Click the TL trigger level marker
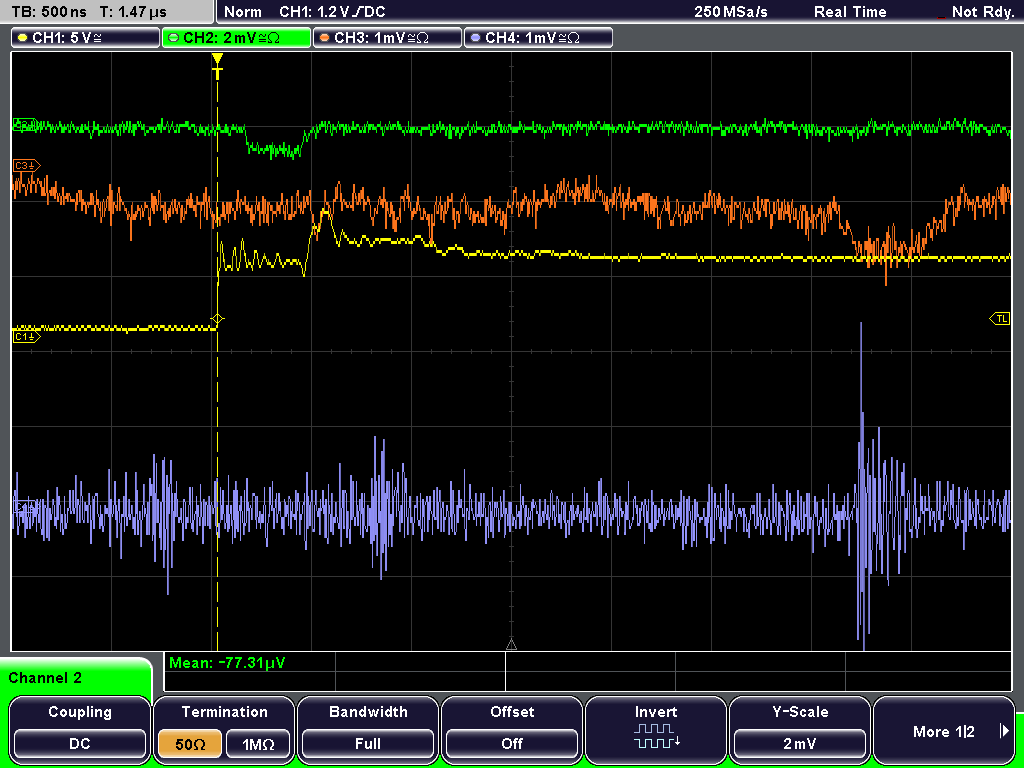 tap(1000, 319)
